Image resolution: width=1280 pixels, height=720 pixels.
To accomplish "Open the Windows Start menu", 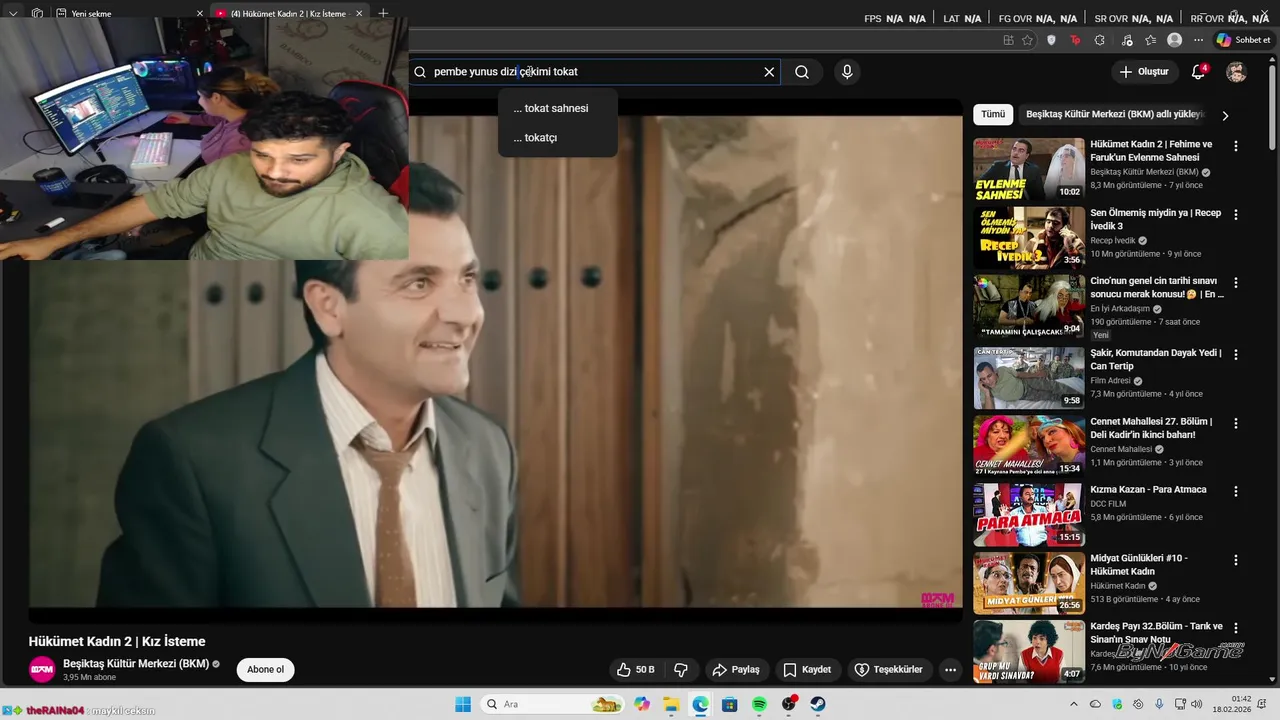I will click(463, 704).
